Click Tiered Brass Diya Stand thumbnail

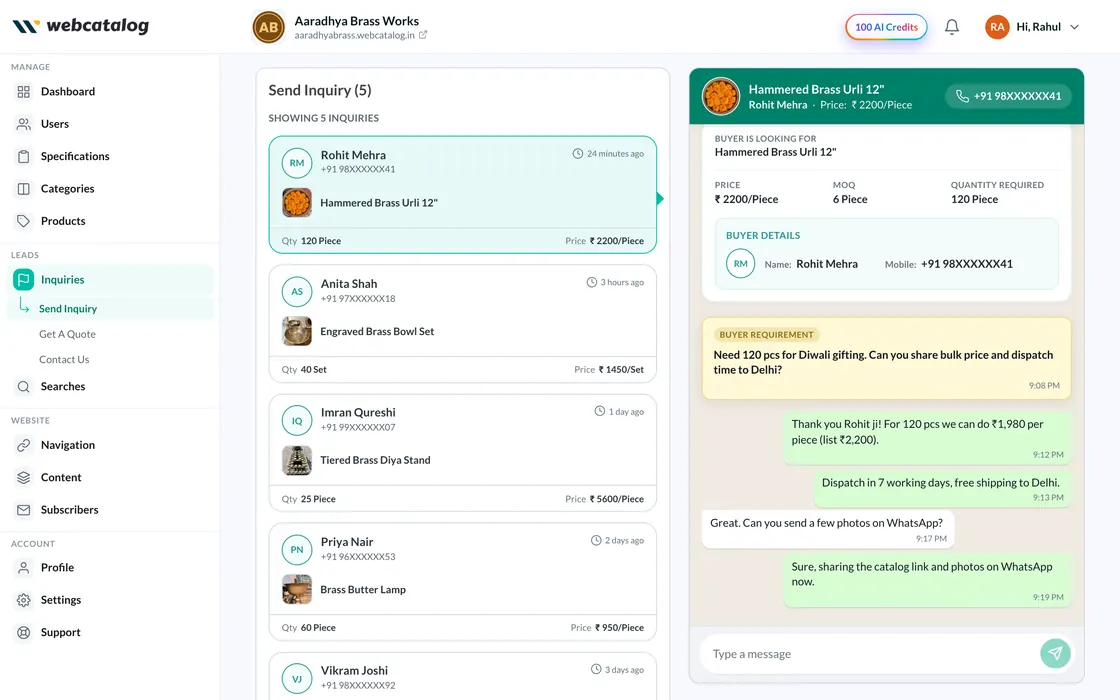297,461
